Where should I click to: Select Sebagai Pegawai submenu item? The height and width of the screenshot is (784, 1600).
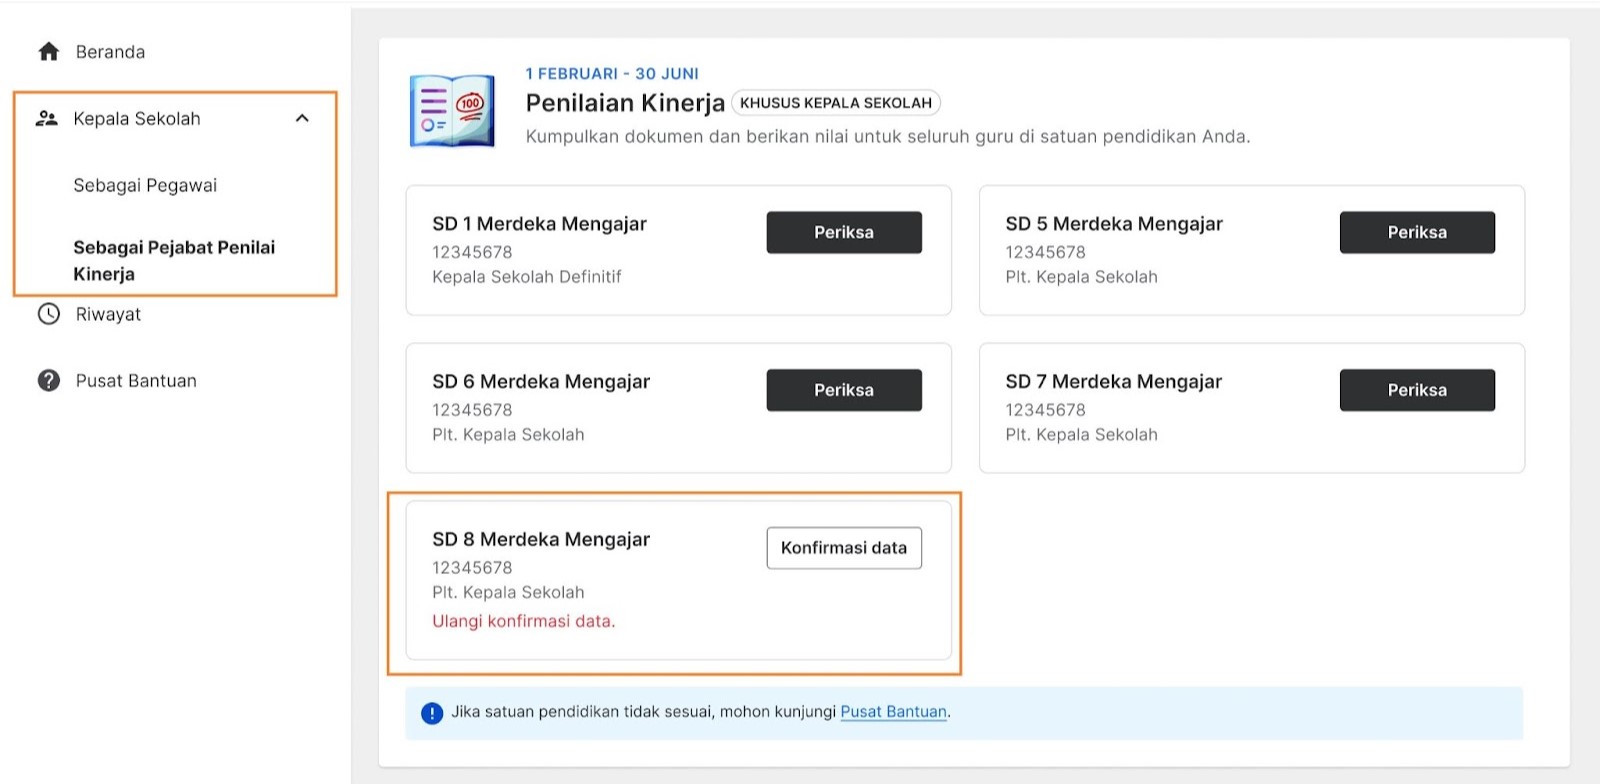coord(145,185)
